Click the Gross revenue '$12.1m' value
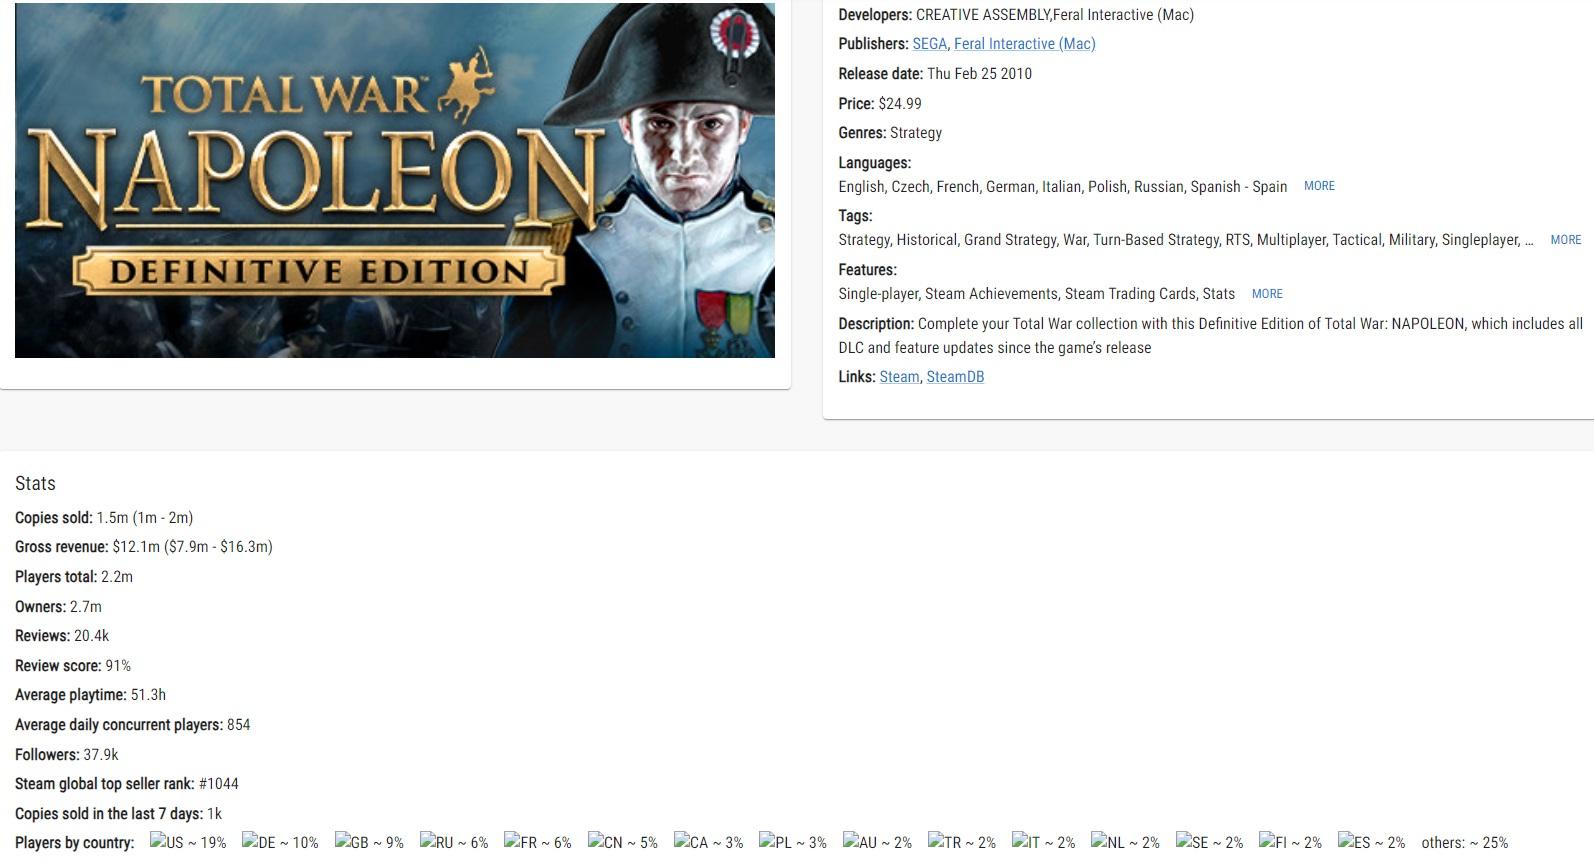1594x862 pixels. (136, 547)
